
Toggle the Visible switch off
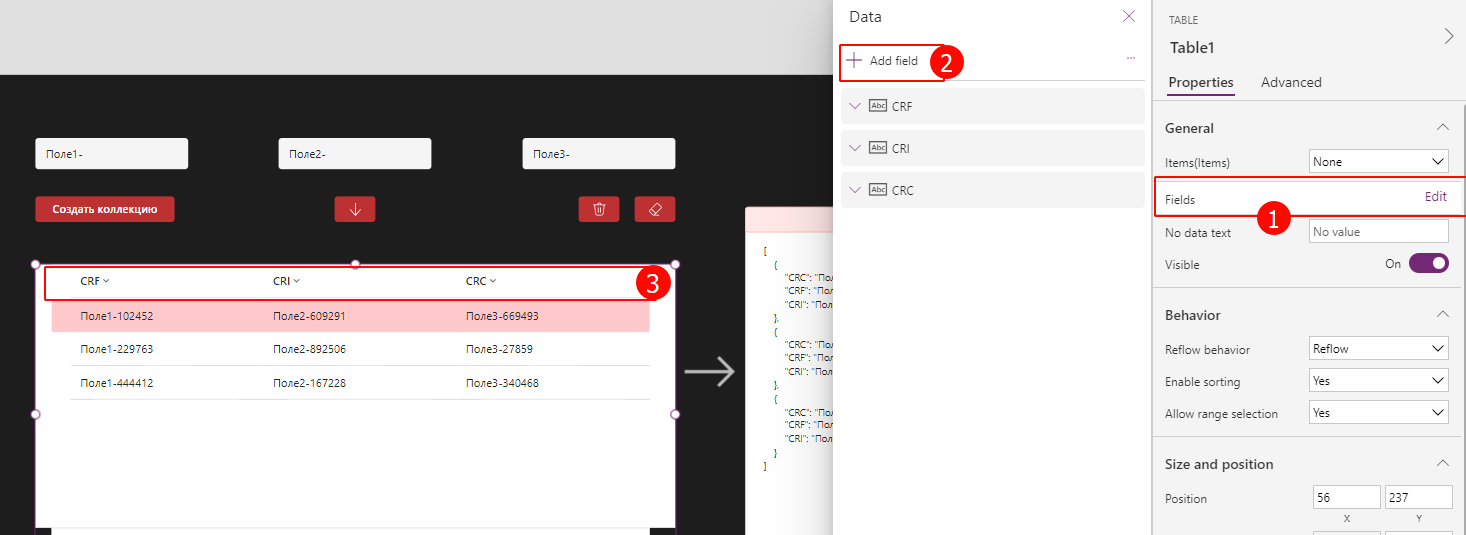click(1428, 264)
